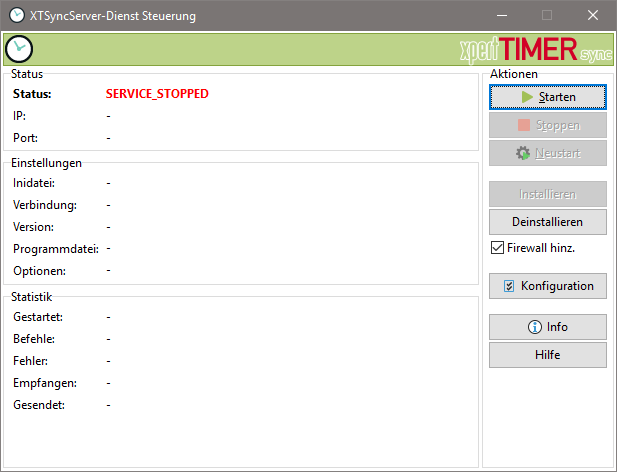Select the red SERVICE_STOPPED status text
The height and width of the screenshot is (472, 617).
click(157, 94)
